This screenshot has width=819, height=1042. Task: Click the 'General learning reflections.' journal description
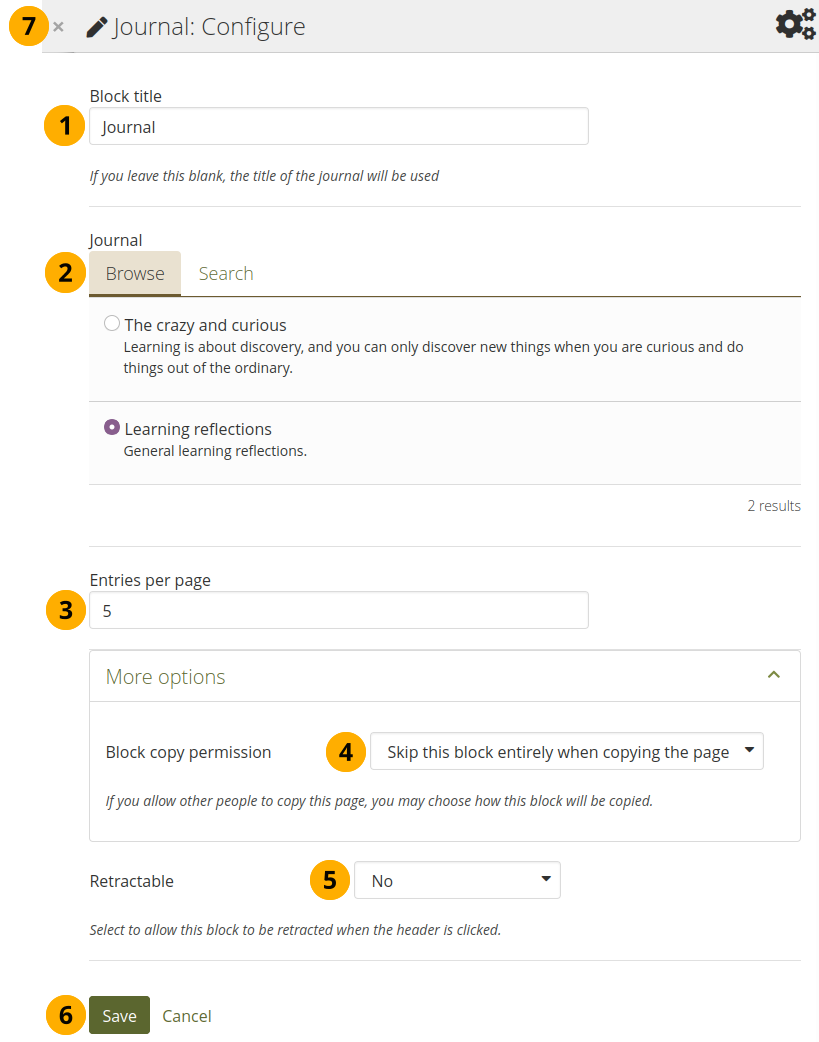pos(215,451)
